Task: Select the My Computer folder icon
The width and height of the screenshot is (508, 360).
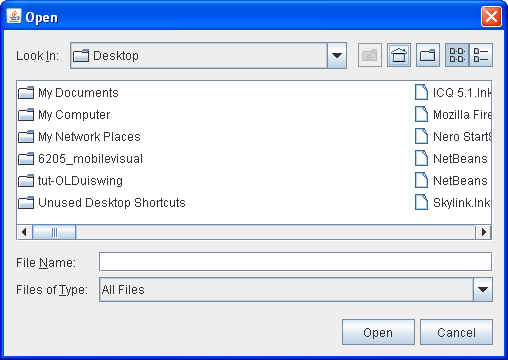Action: pos(26,115)
